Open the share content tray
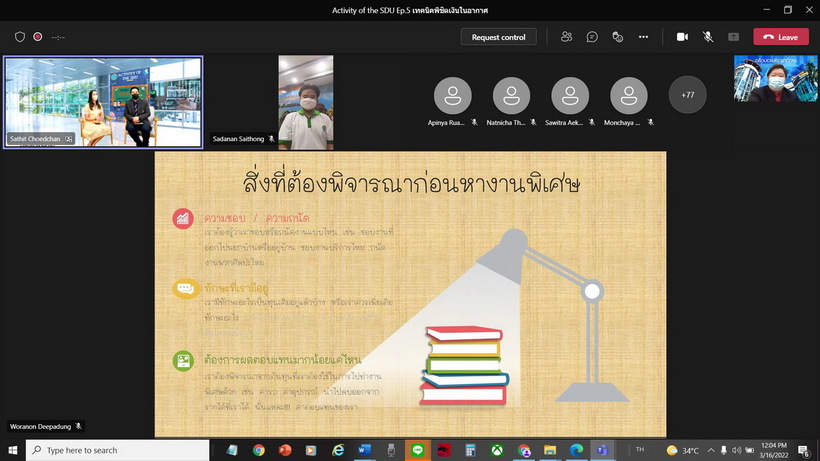Viewport: 820px width, 461px height. (733, 37)
